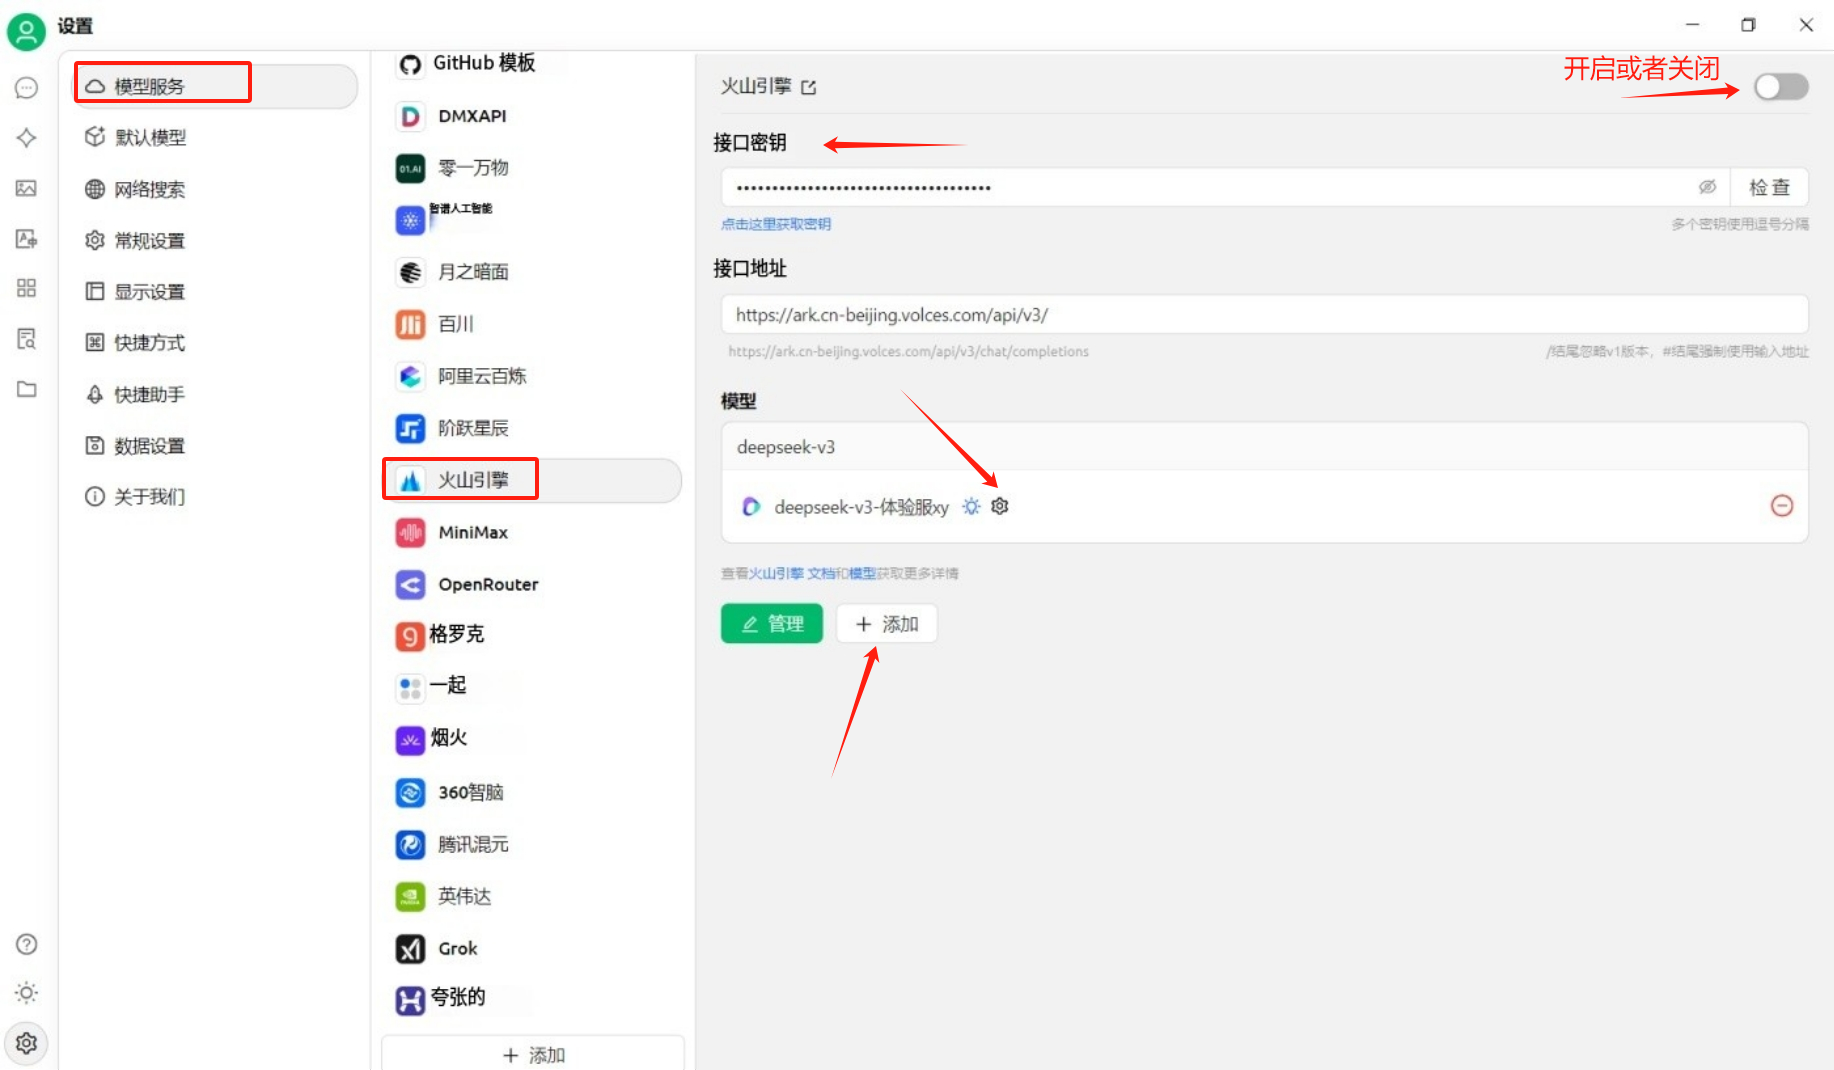Collapse the deepseek-v3 model group

pyautogui.click(x=1264, y=447)
